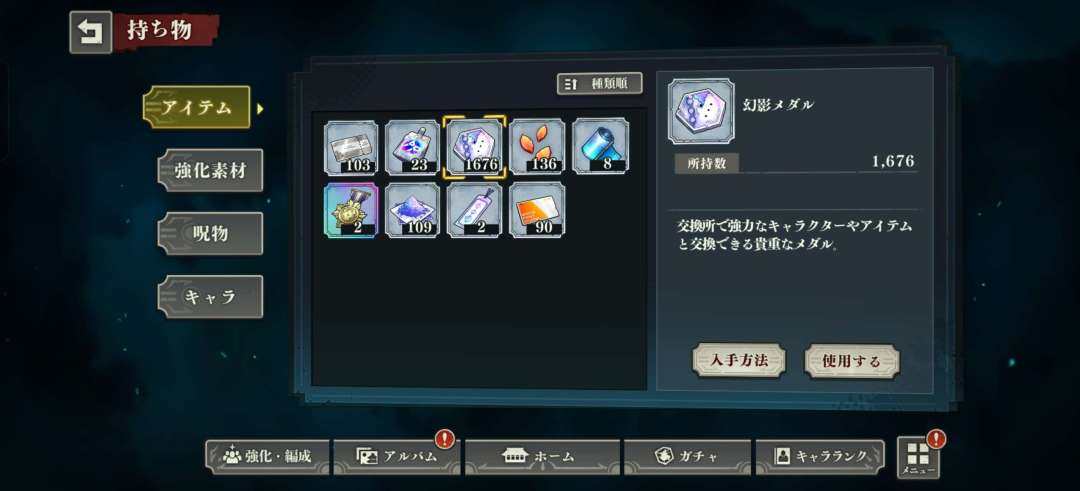Select the アイテム tab
The image size is (1080, 491).
pos(196,107)
